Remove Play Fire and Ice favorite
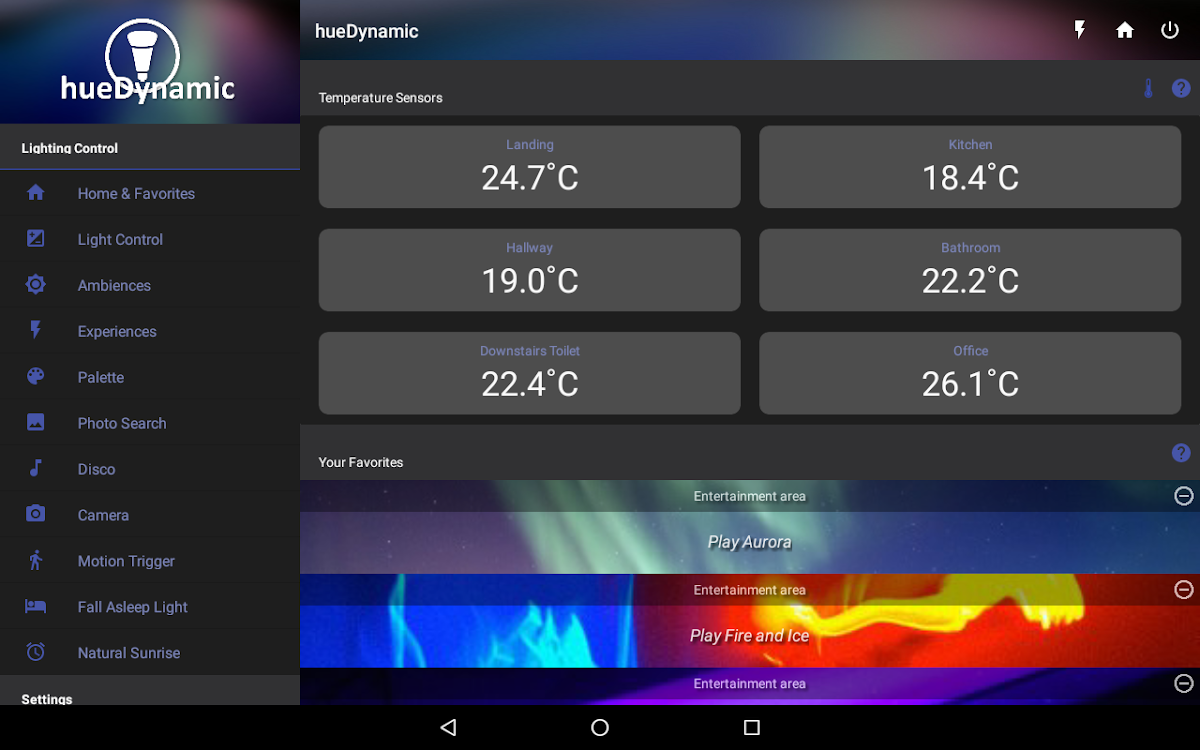Screen dimensions: 1200x750 1184,590
